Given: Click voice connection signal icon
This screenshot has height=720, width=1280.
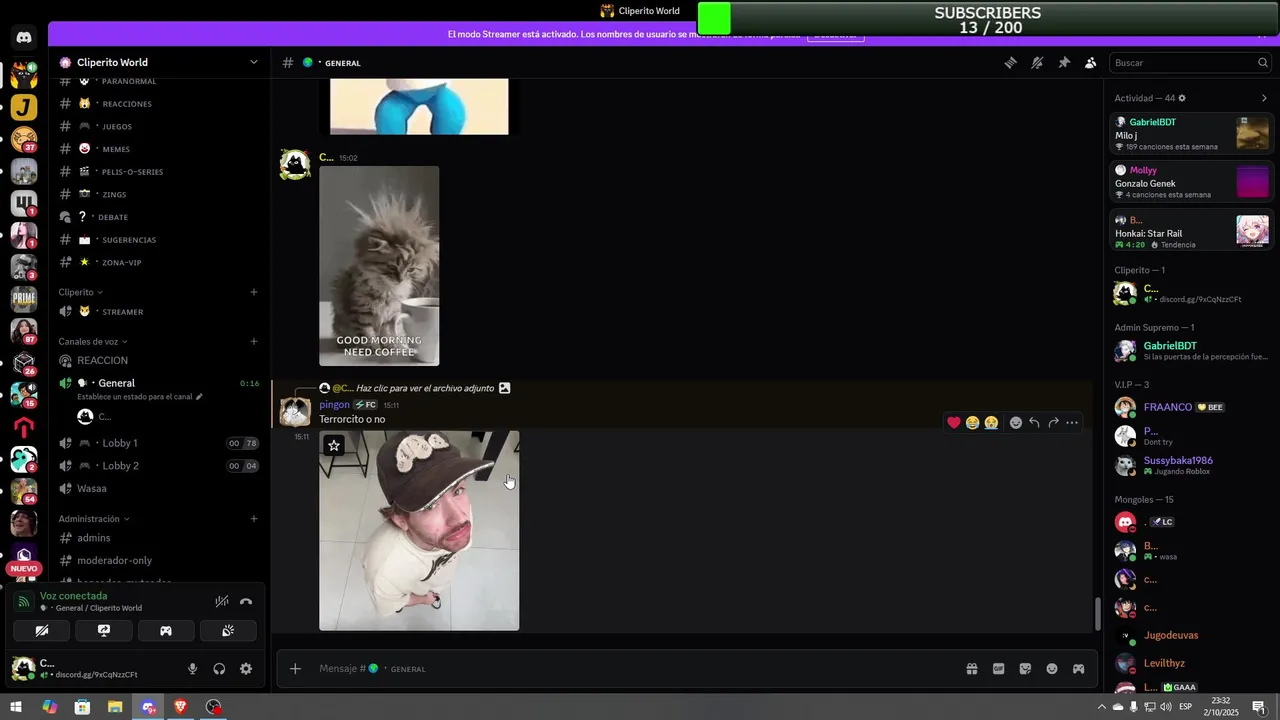Looking at the screenshot, I should click(x=24, y=602).
